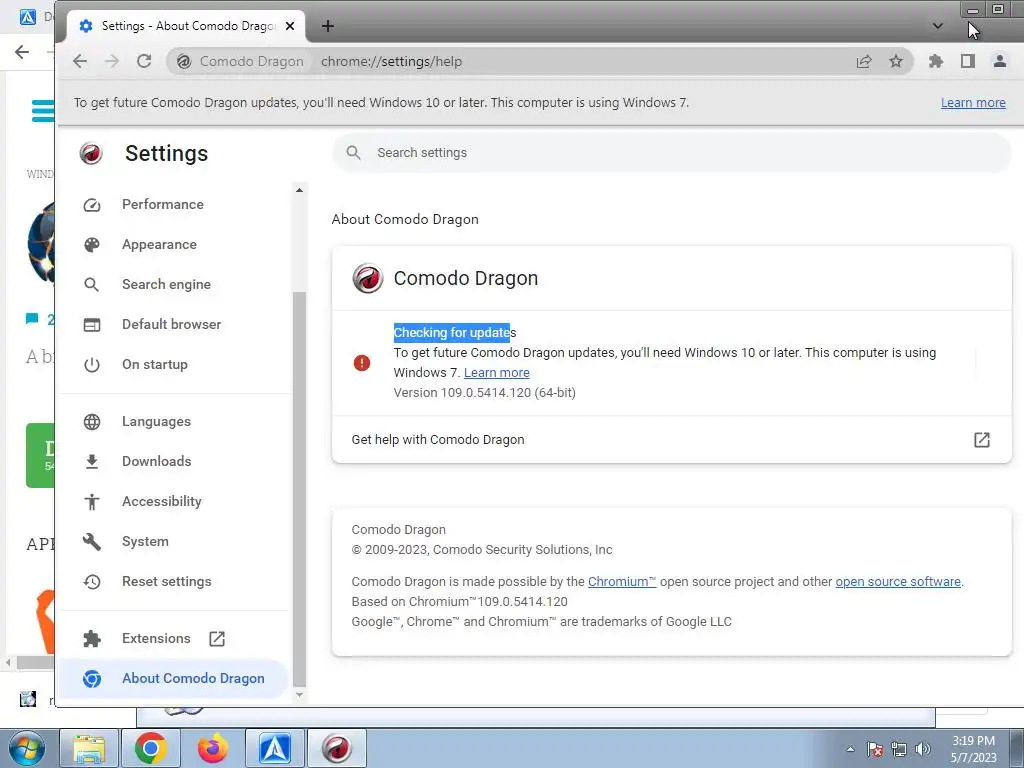This screenshot has width=1024, height=768.
Task: Open Get help with Comodo Dragon
Action: (671, 440)
